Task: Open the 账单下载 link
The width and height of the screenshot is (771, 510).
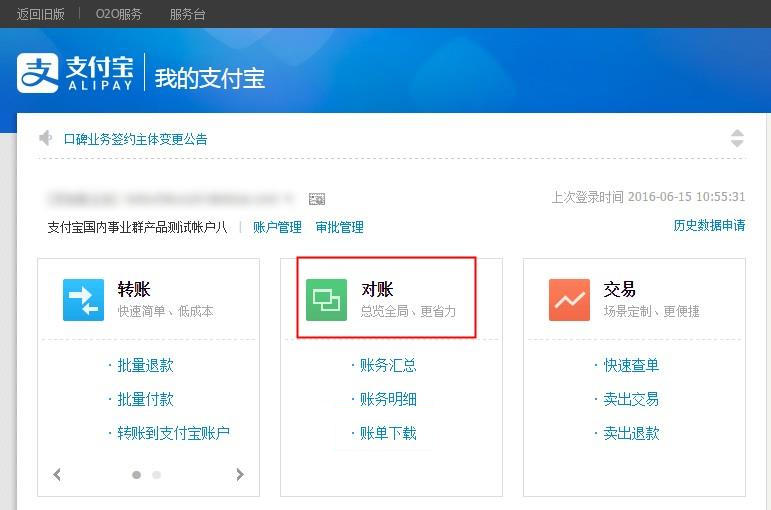Action: coord(388,433)
